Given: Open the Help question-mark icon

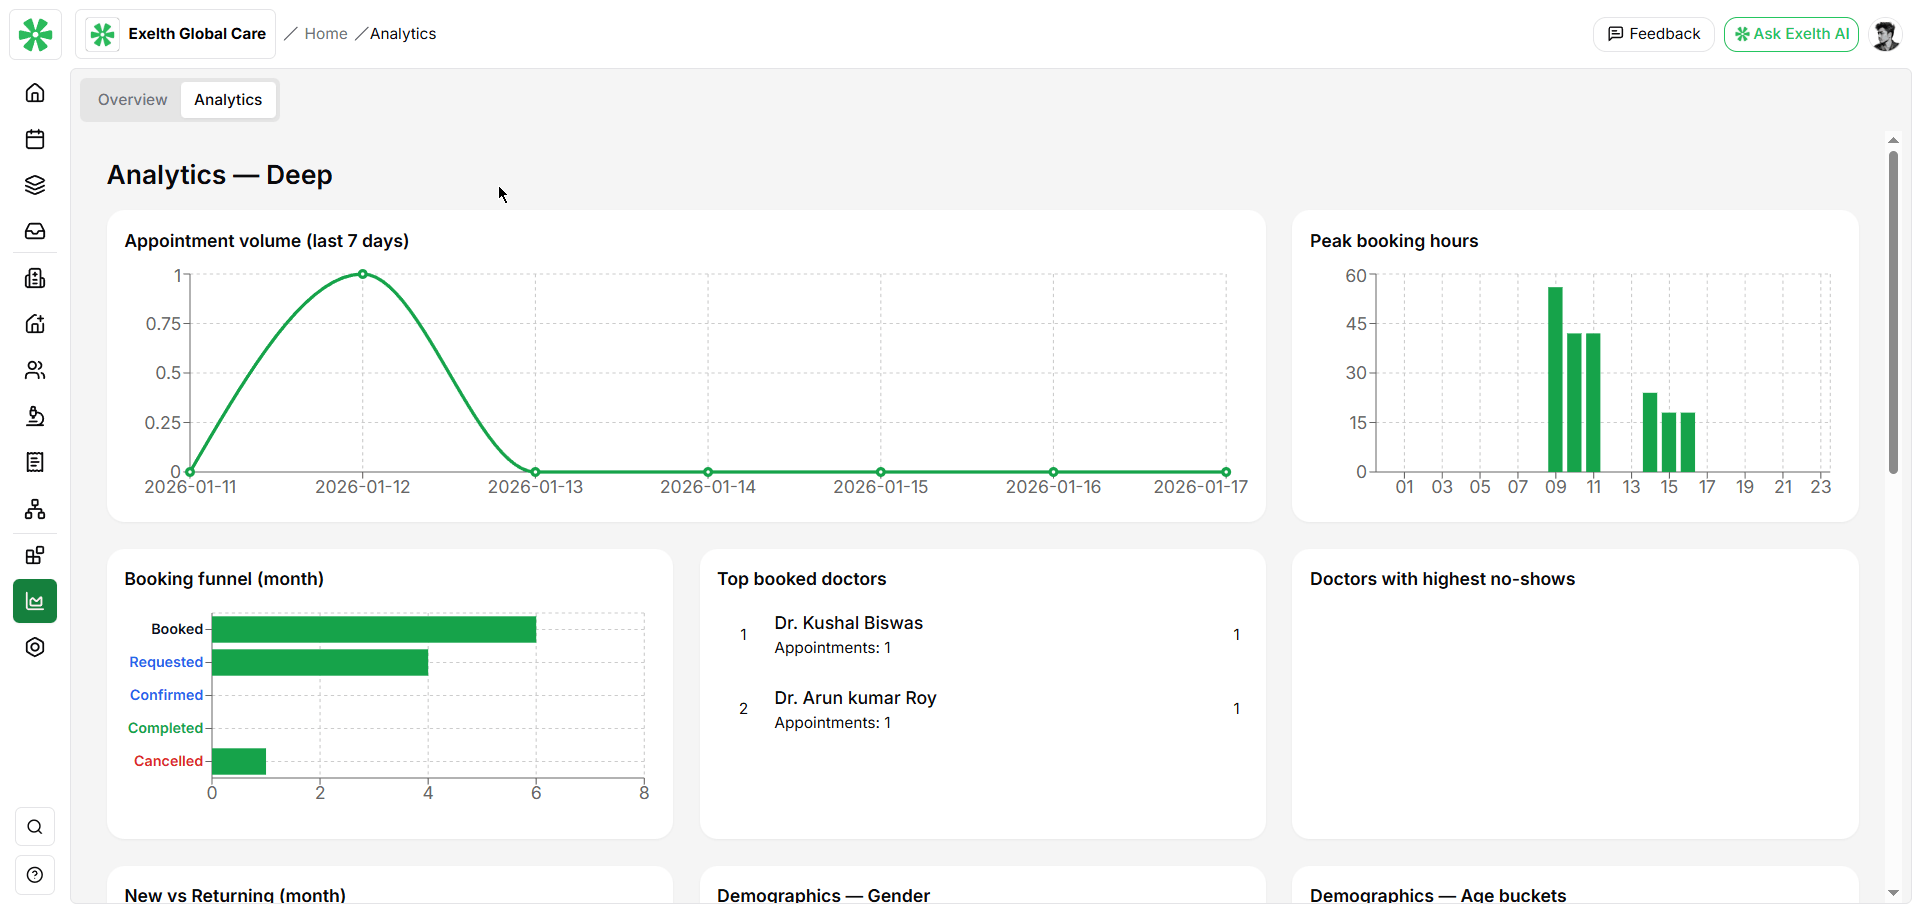Looking at the screenshot, I should tap(35, 875).
